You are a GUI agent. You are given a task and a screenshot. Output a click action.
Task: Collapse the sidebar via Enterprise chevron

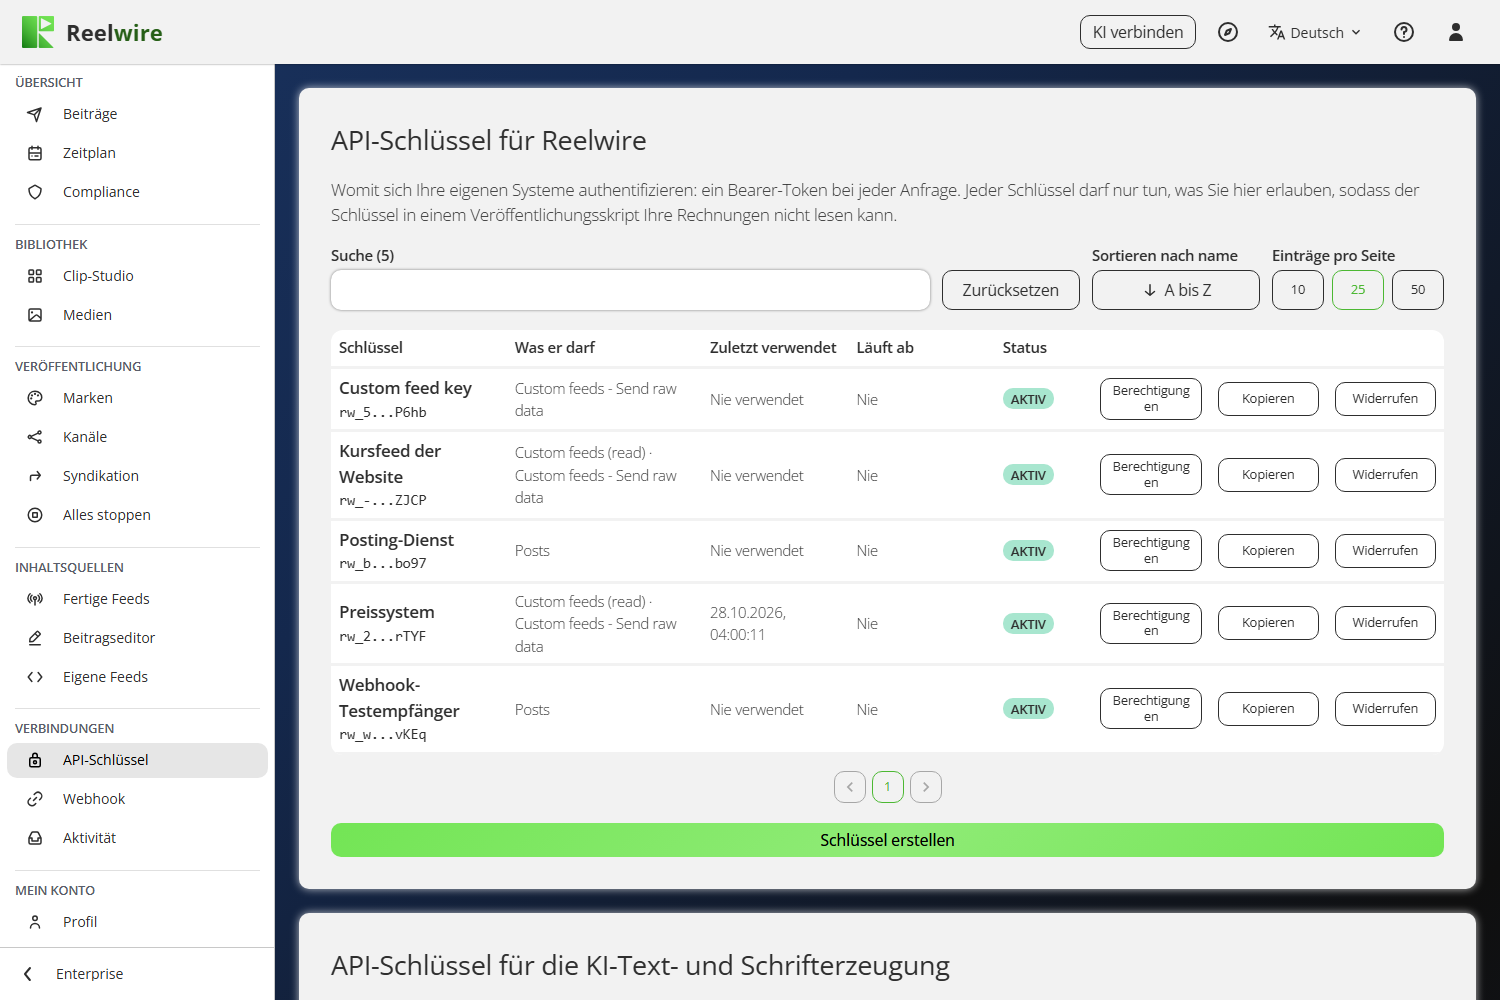pyautogui.click(x=28, y=974)
